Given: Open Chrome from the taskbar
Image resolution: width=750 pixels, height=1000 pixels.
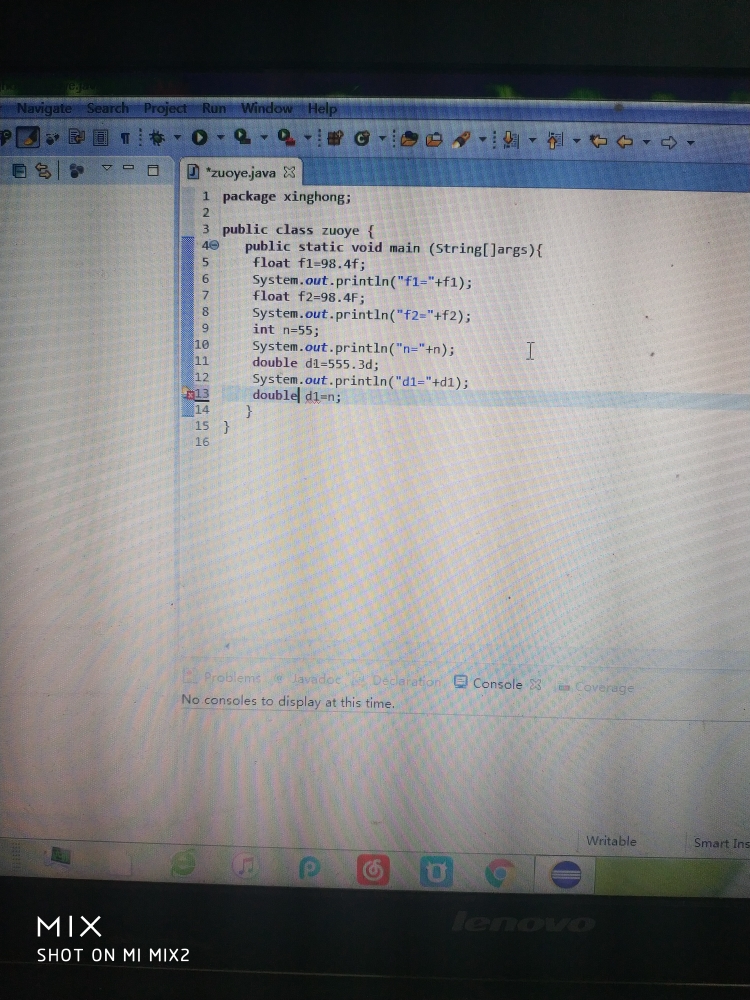Looking at the screenshot, I should pyautogui.click(x=499, y=873).
